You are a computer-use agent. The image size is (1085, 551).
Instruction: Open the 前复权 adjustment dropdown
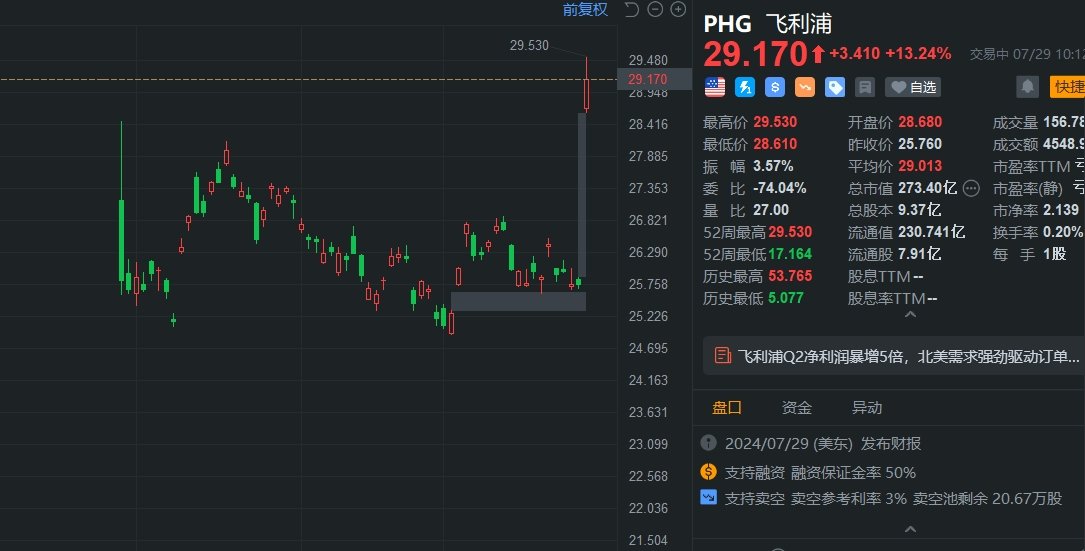(585, 10)
